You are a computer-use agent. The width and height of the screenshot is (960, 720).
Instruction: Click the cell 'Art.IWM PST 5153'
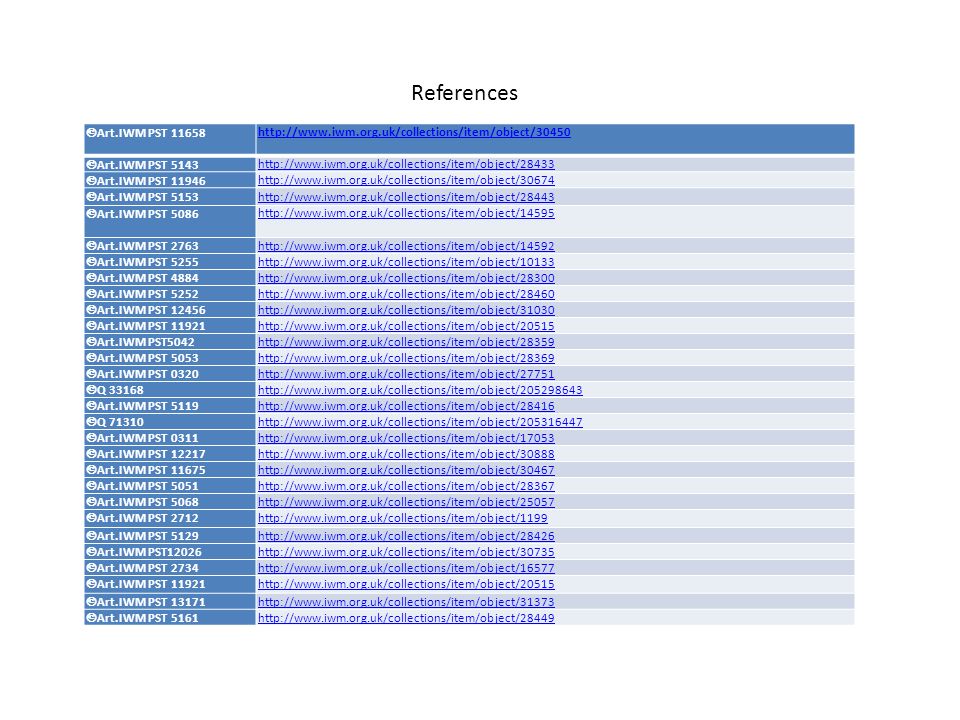coord(170,197)
